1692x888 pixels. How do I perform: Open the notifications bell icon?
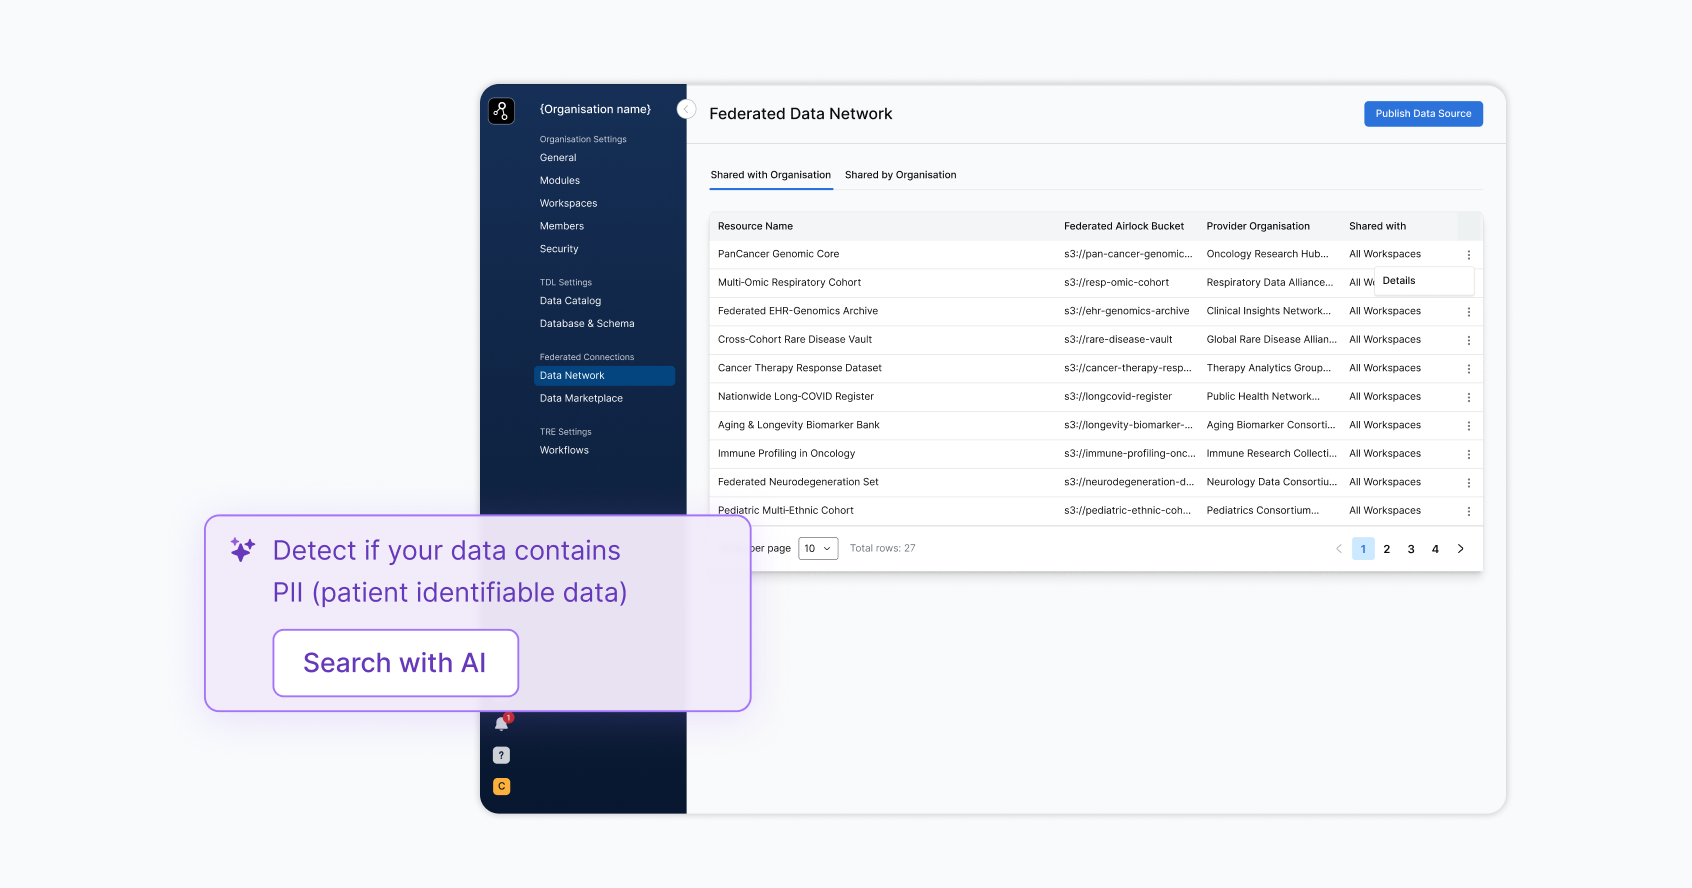(x=502, y=723)
